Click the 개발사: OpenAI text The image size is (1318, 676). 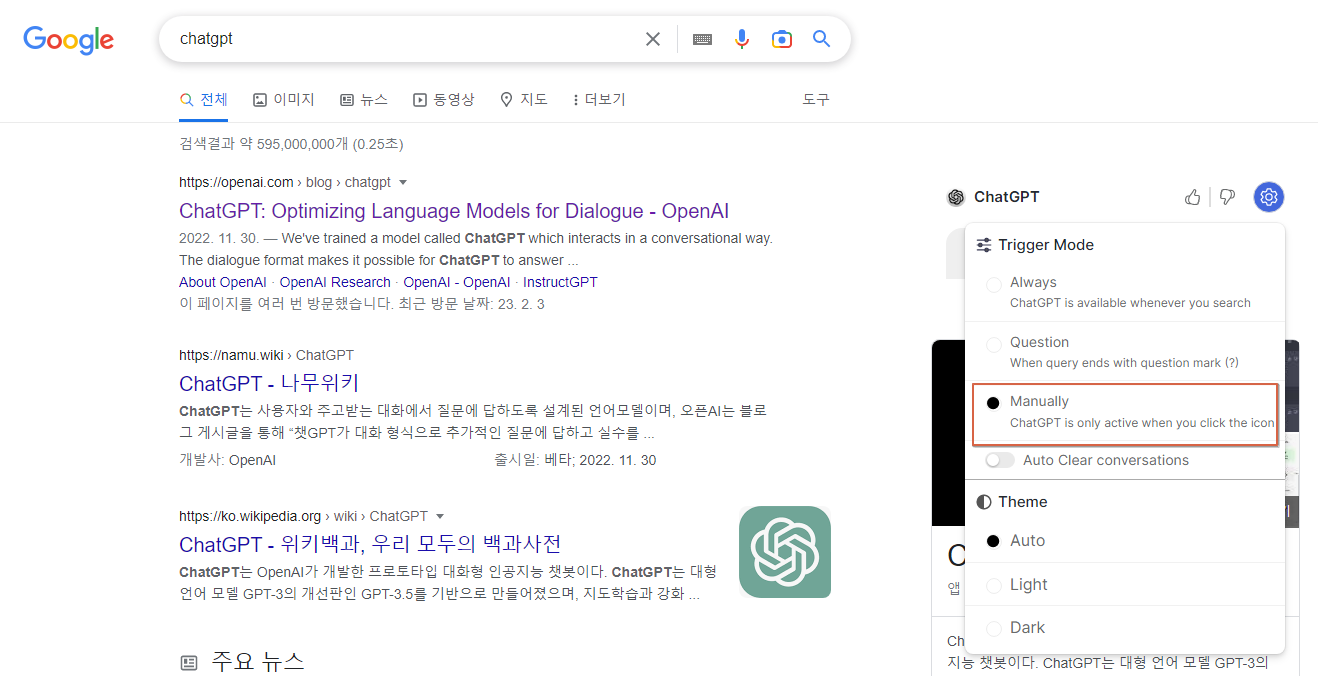tap(227, 460)
